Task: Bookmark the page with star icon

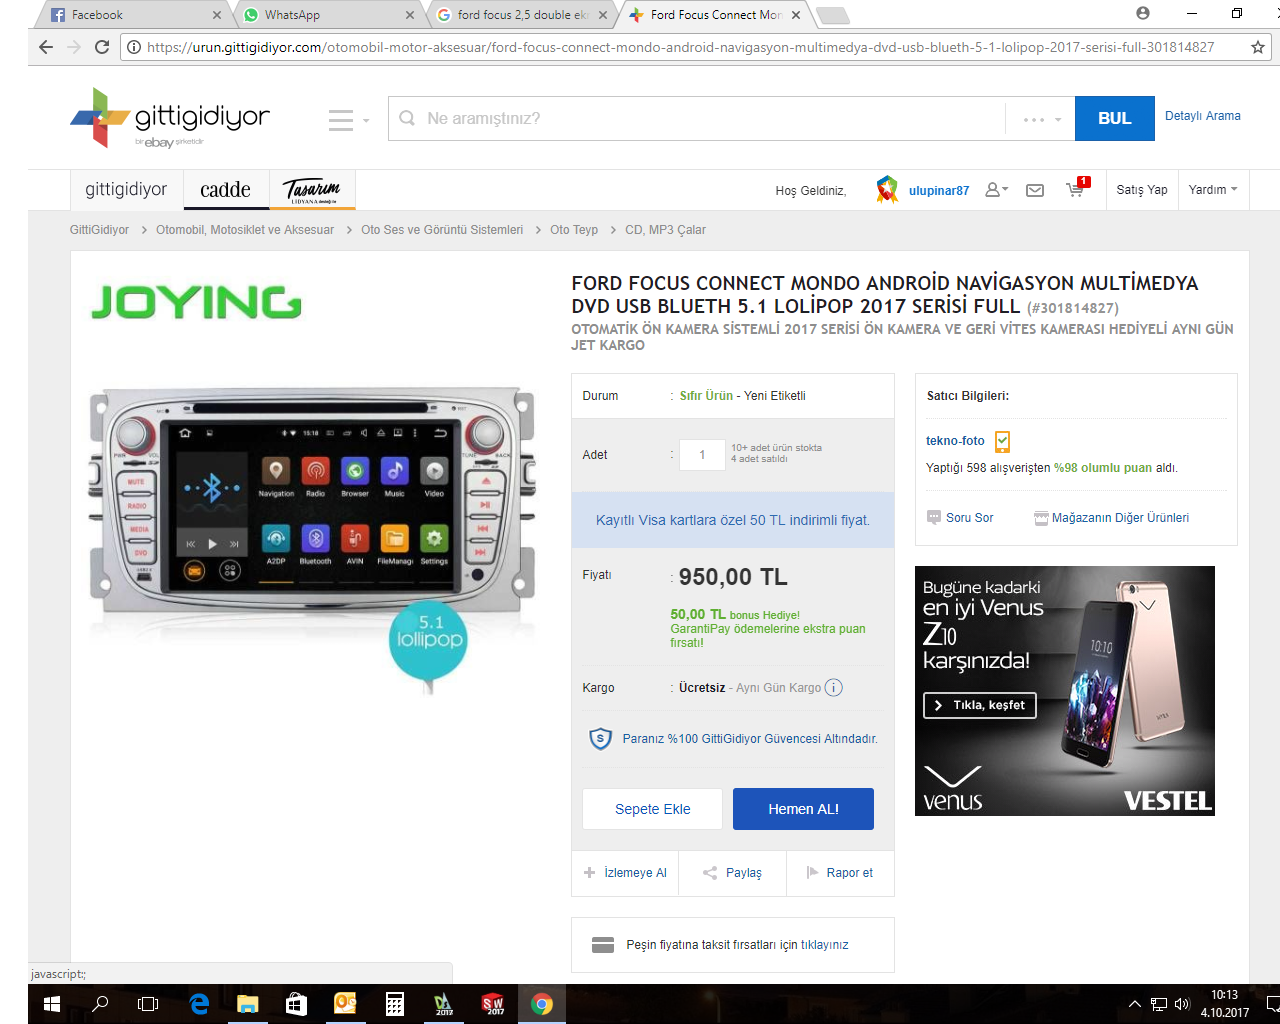Action: pyautogui.click(x=1258, y=47)
